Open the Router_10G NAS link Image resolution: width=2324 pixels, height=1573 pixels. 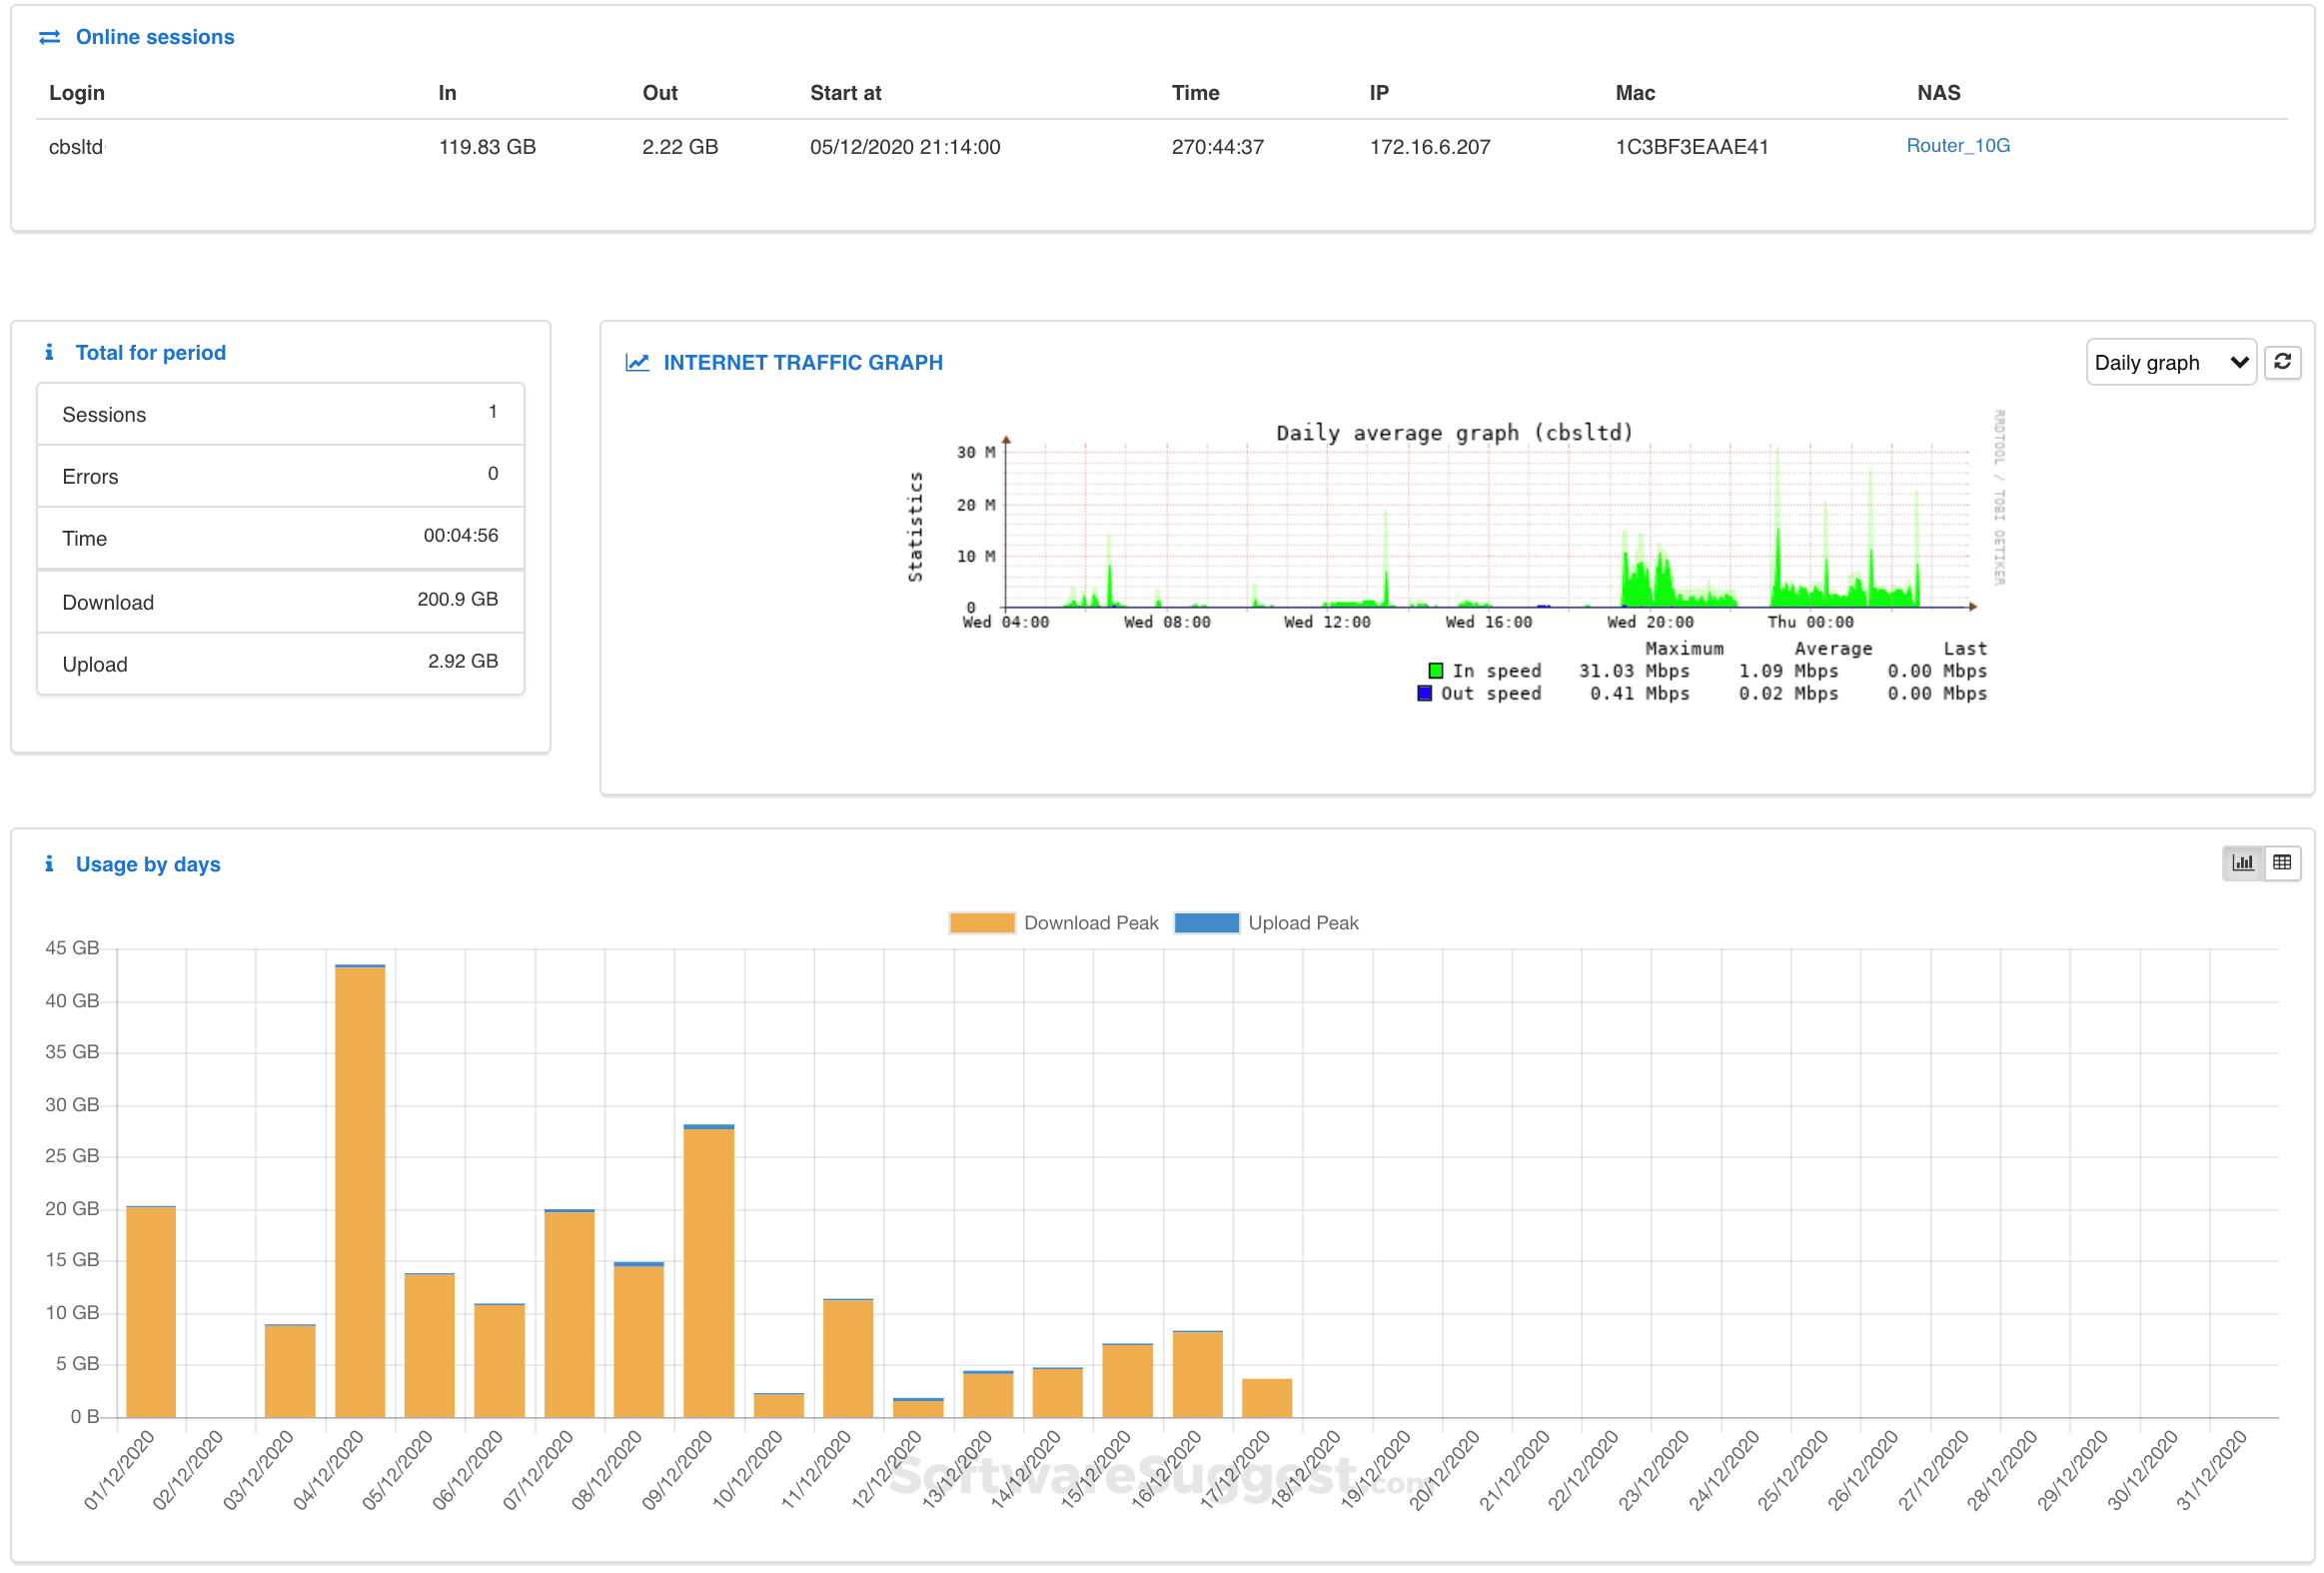click(1957, 146)
